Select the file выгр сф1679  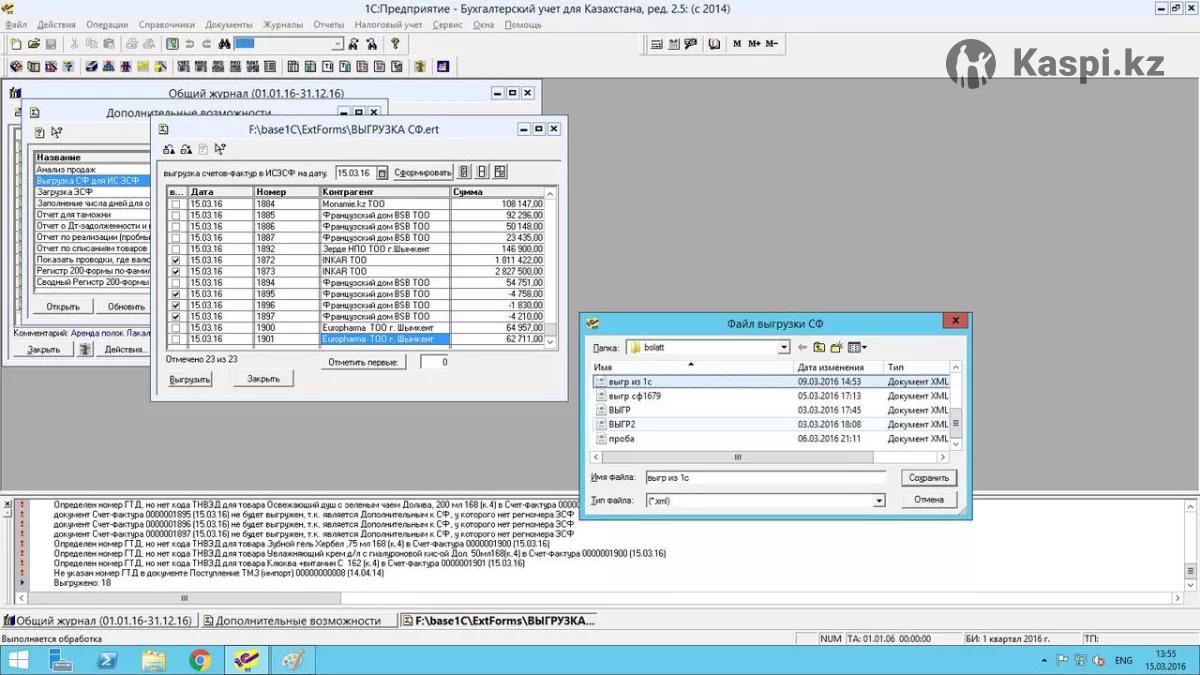click(634, 396)
